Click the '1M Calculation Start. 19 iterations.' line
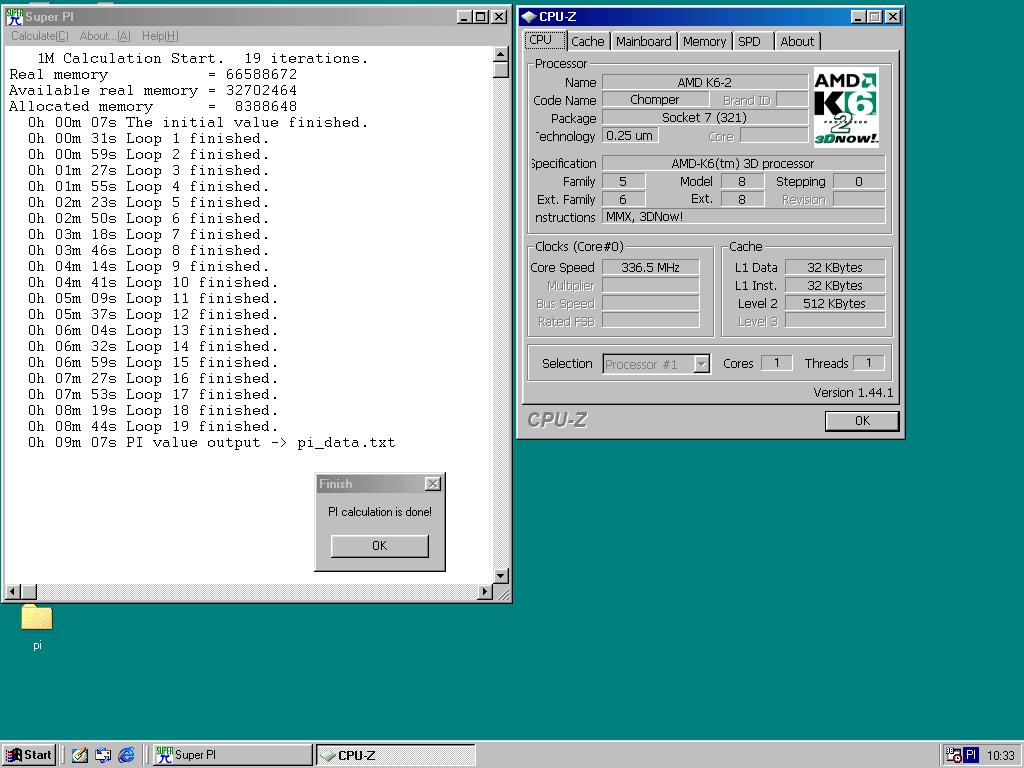The width and height of the screenshot is (1024, 768). coord(202,58)
